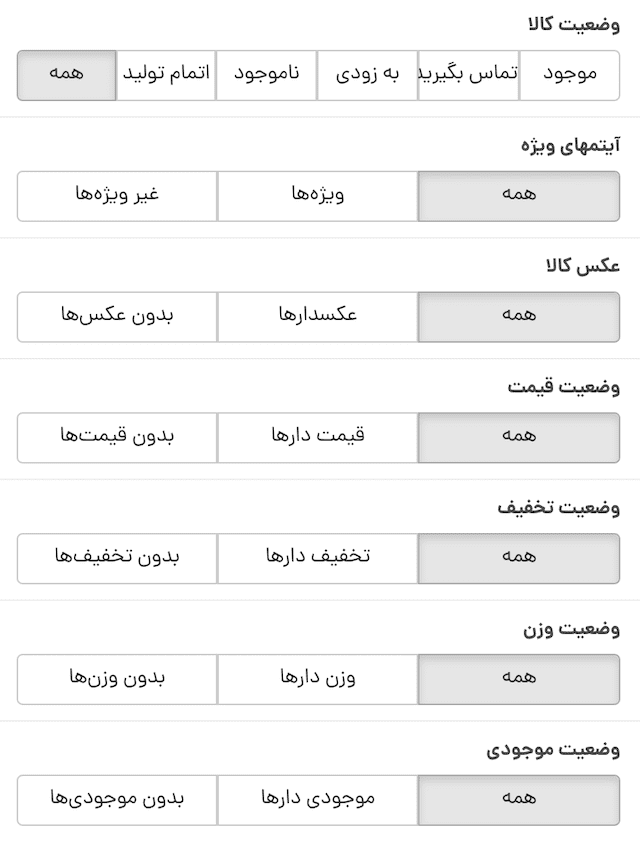Show products with images 'عکسدارها'
Screen dimensions: 640x841
coord(317,317)
